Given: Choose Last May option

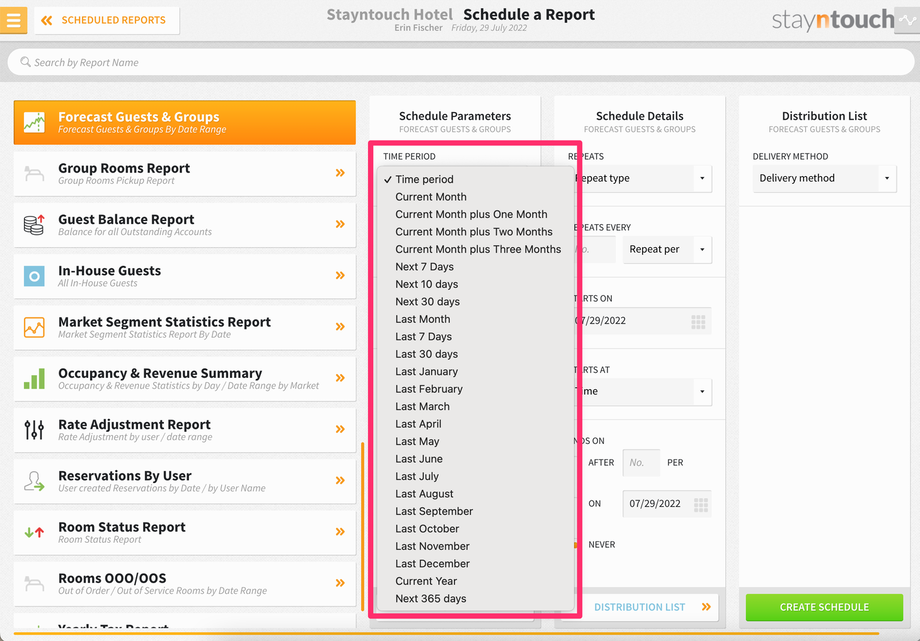Looking at the screenshot, I should click(x=475, y=441).
